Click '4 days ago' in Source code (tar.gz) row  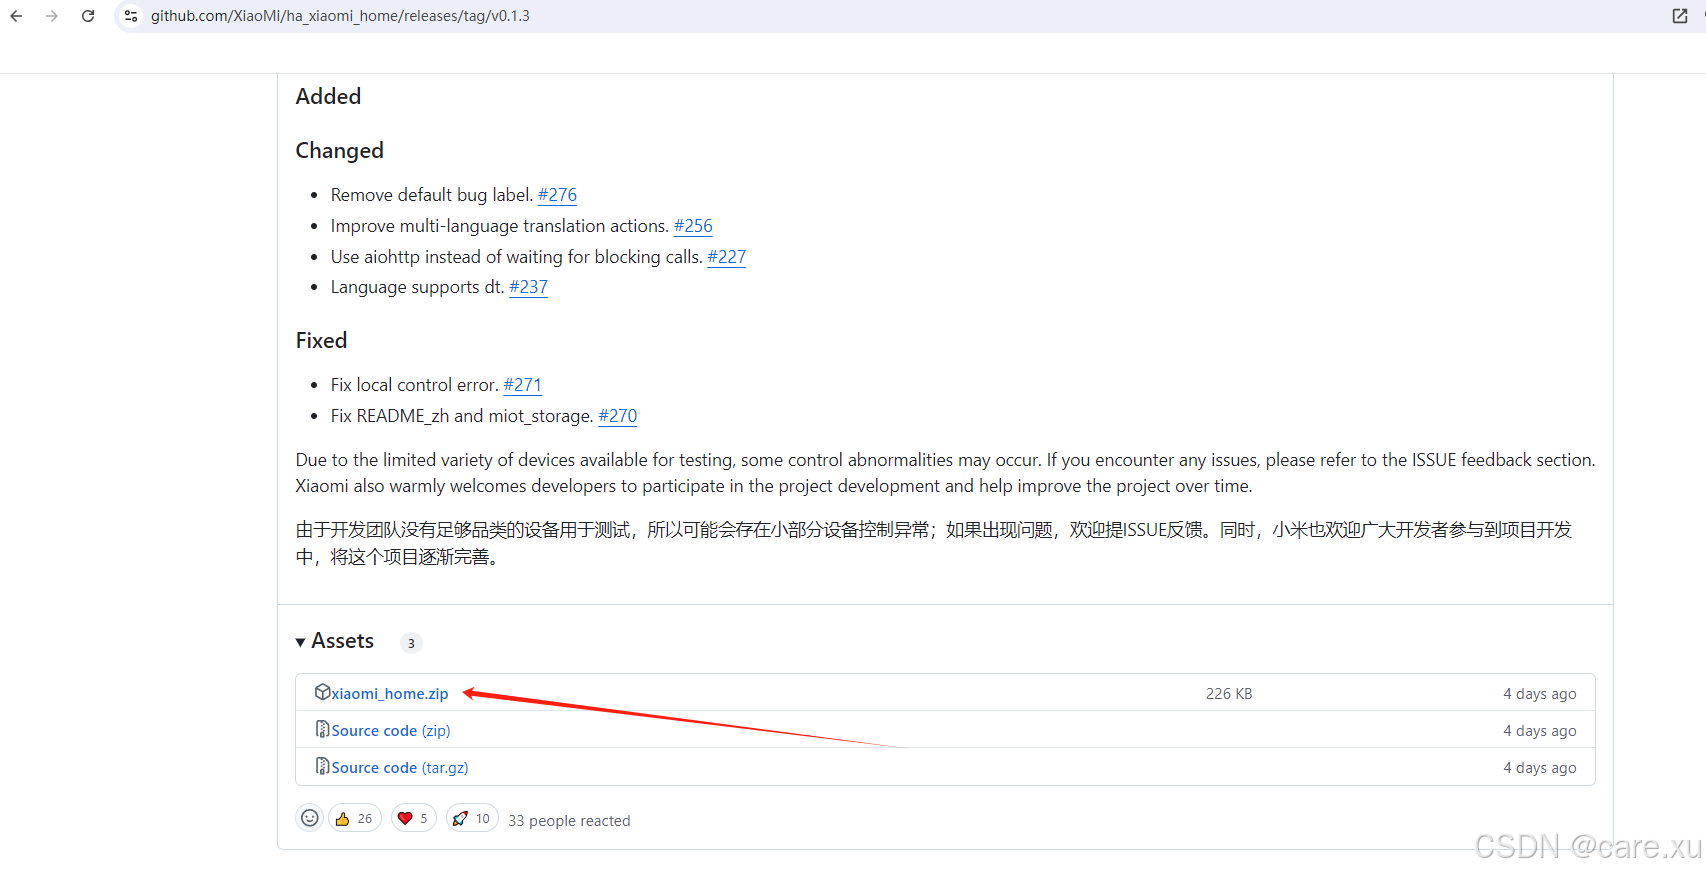pos(1540,768)
